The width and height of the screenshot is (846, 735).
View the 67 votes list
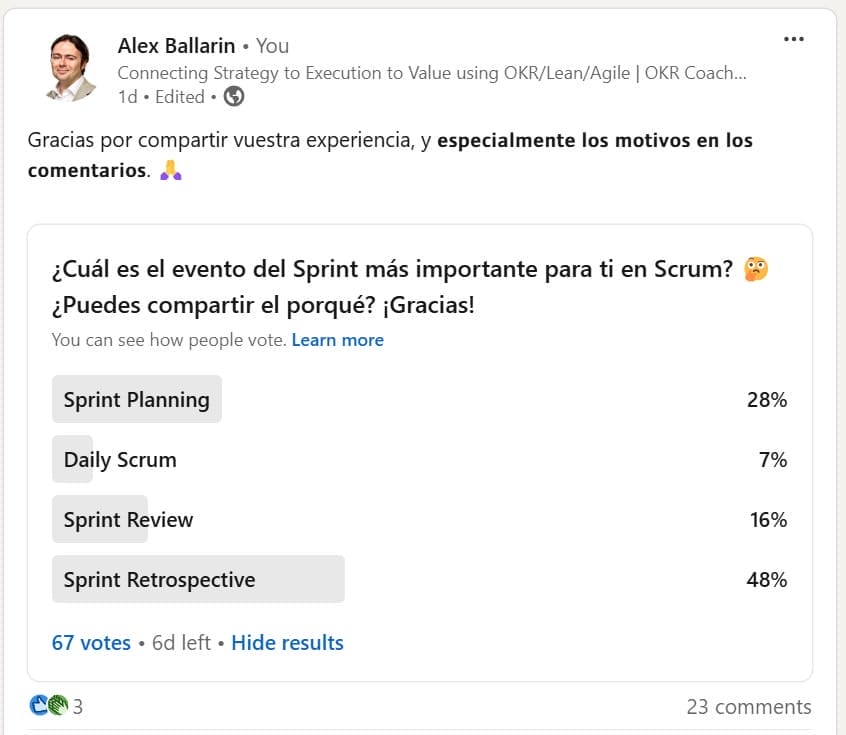point(91,643)
